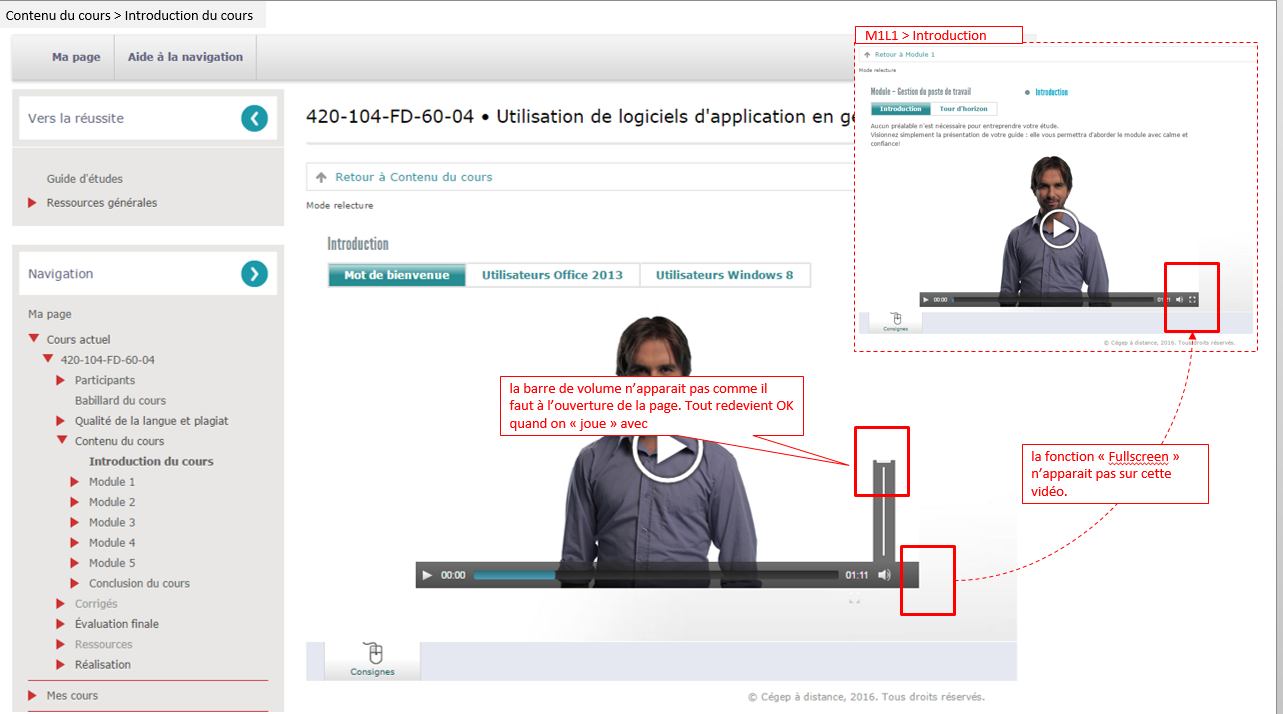Open Aide à la navigation menu item
The height and width of the screenshot is (714, 1283).
[x=185, y=57]
